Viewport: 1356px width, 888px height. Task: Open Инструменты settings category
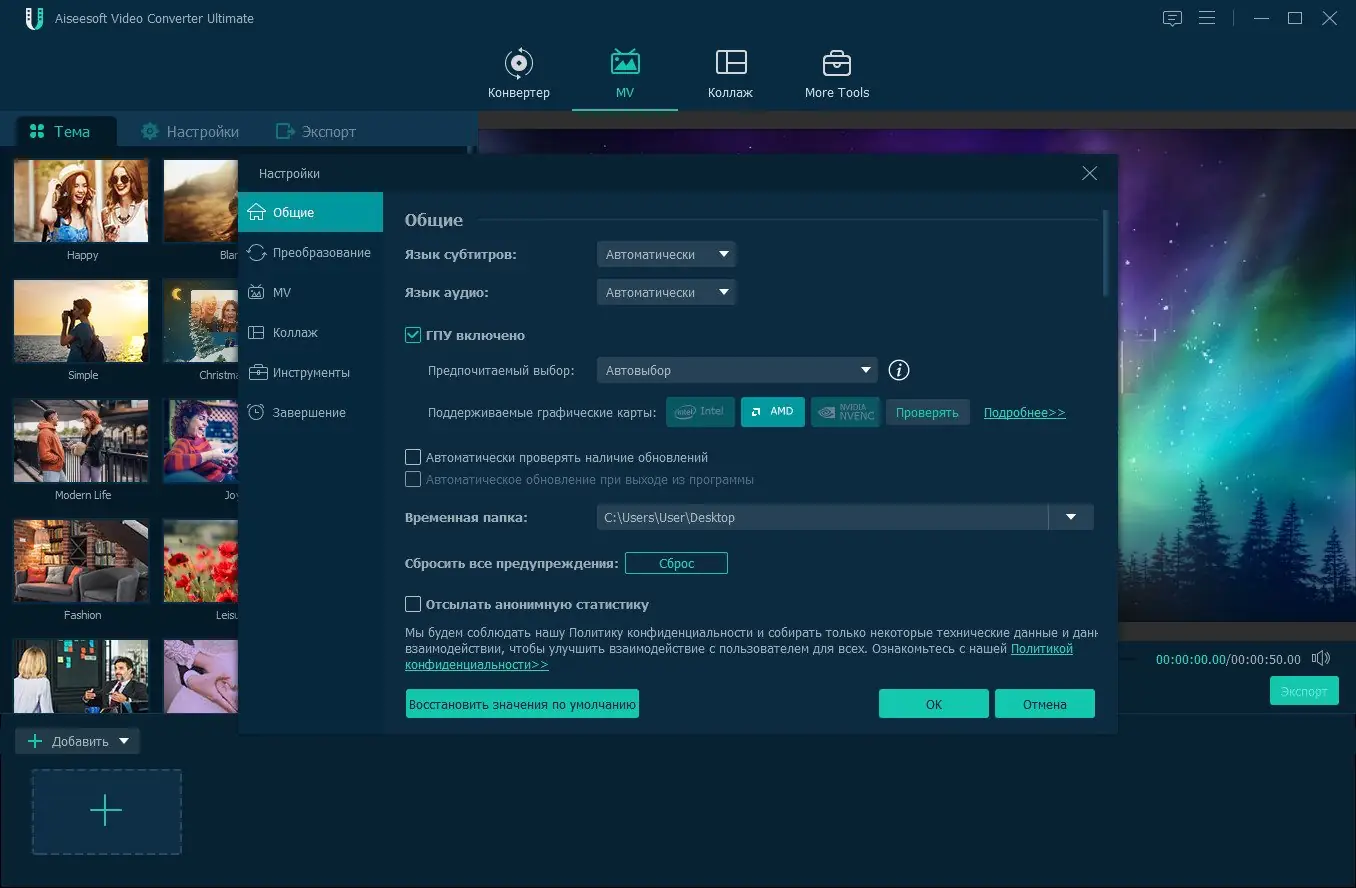310,372
